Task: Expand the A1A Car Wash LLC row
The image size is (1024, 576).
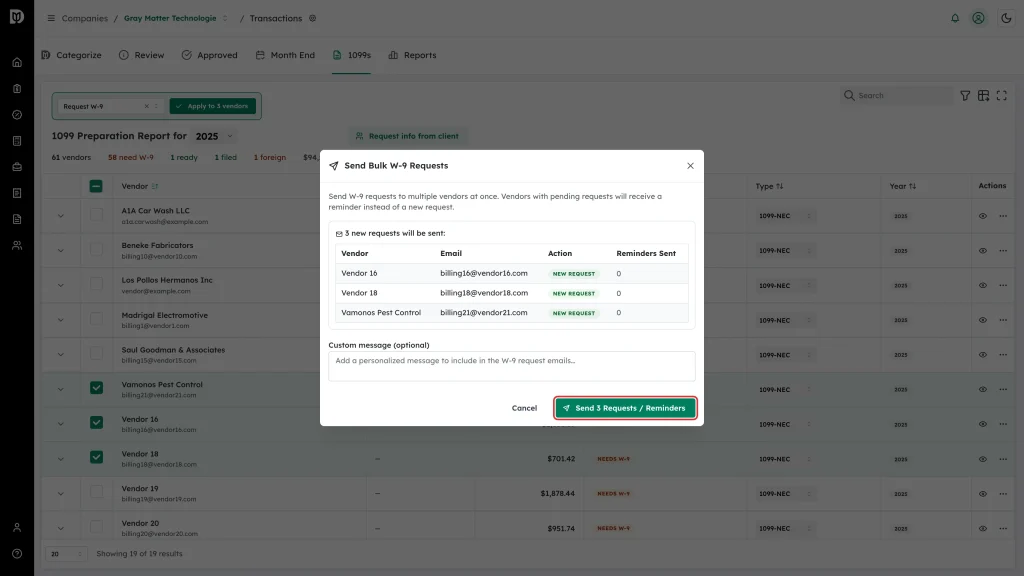Action: pyautogui.click(x=61, y=216)
